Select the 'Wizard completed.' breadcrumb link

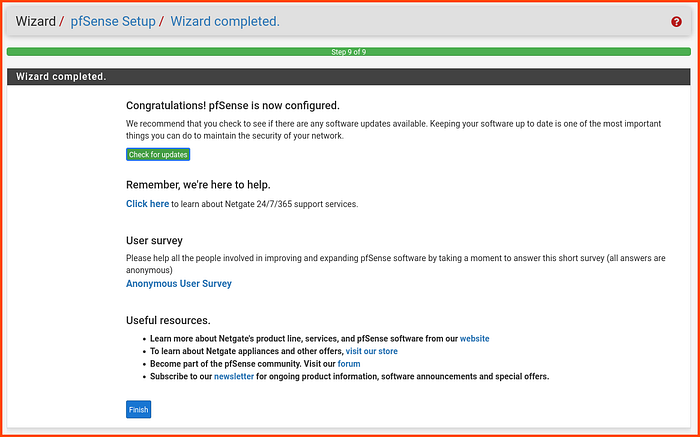pos(225,21)
